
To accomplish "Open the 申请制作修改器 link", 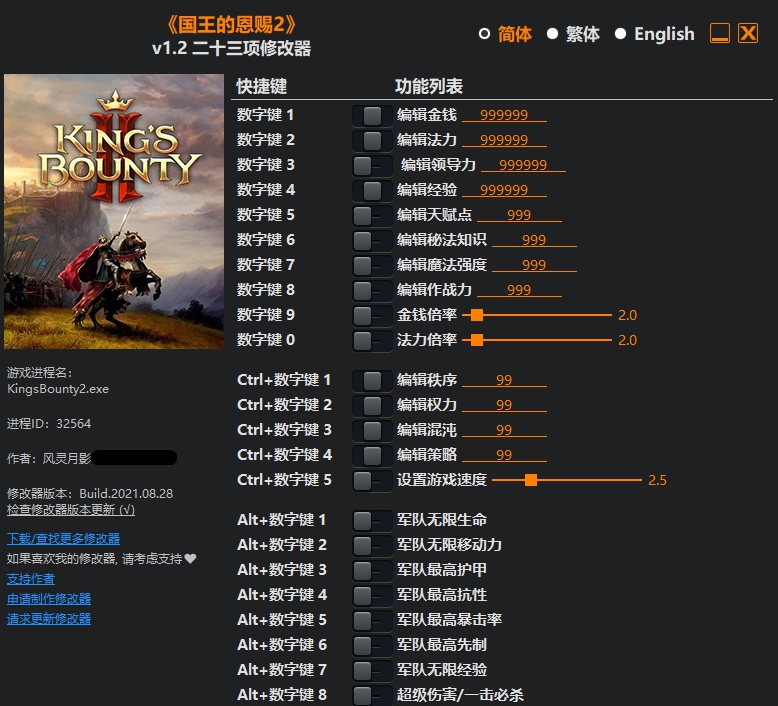I will (49, 599).
